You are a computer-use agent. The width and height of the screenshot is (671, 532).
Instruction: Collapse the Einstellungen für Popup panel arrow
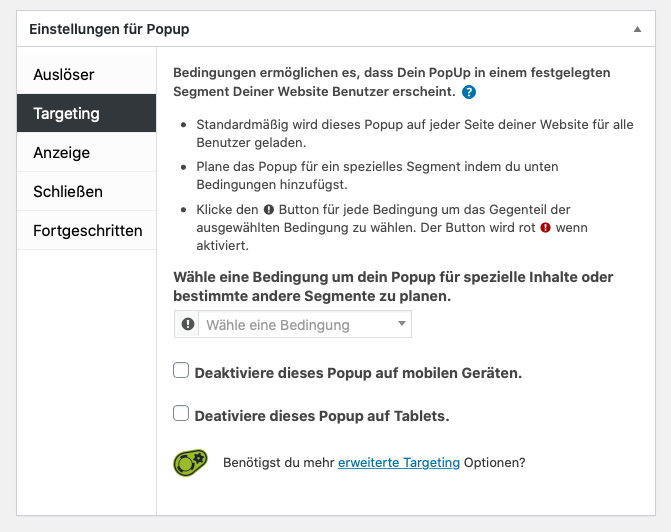(637, 29)
